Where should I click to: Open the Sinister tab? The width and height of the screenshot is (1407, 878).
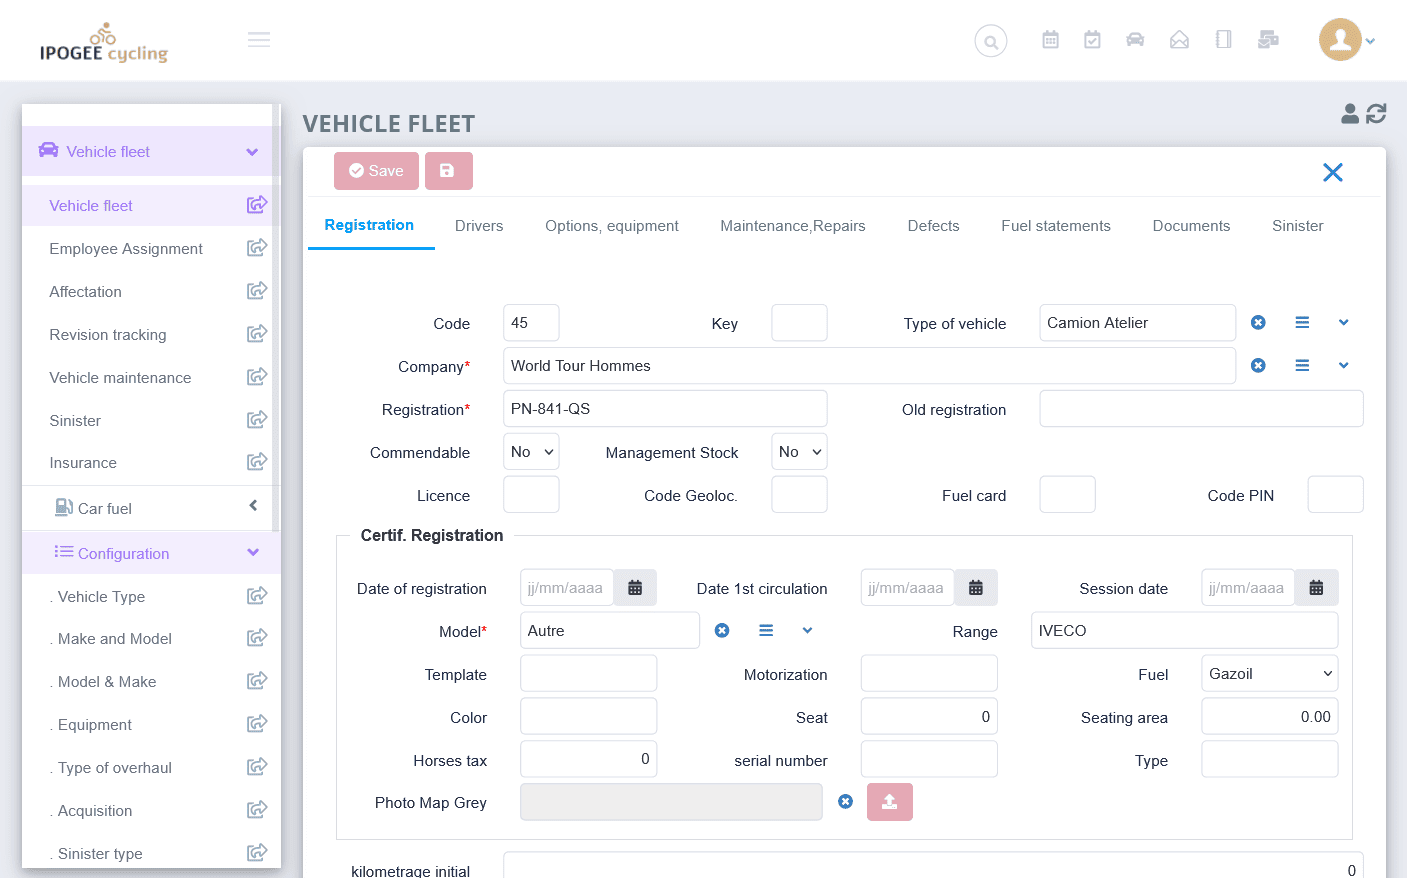coord(1297,226)
